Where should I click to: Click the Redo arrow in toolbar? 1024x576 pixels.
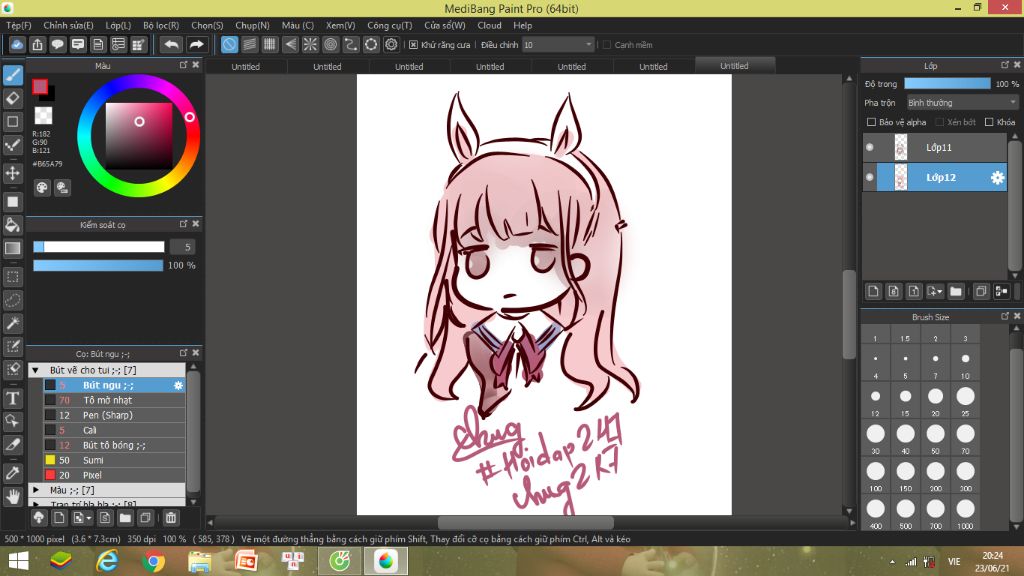click(x=196, y=44)
